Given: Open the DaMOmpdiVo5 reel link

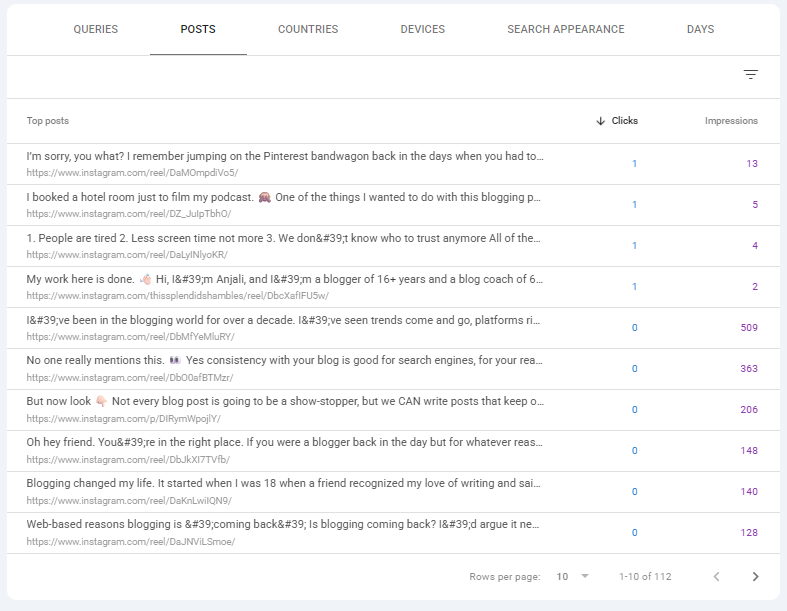Looking at the screenshot, I should tap(132, 173).
